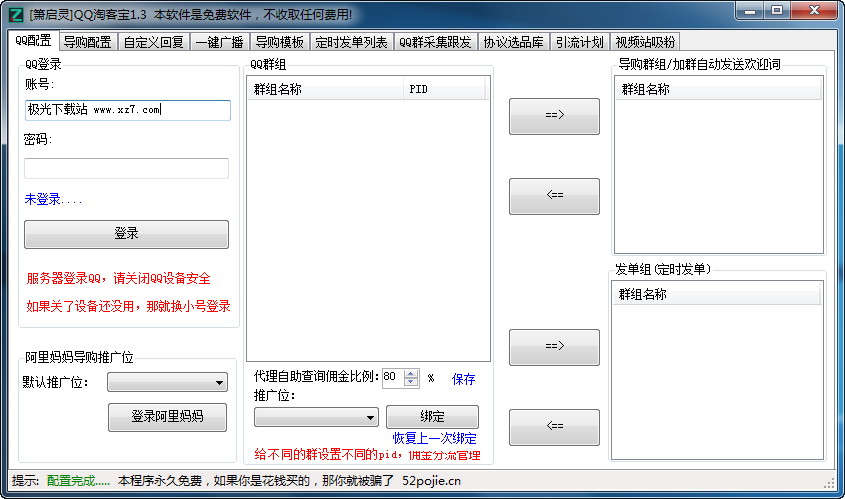Click the window resize grip in status bar

[830, 483]
